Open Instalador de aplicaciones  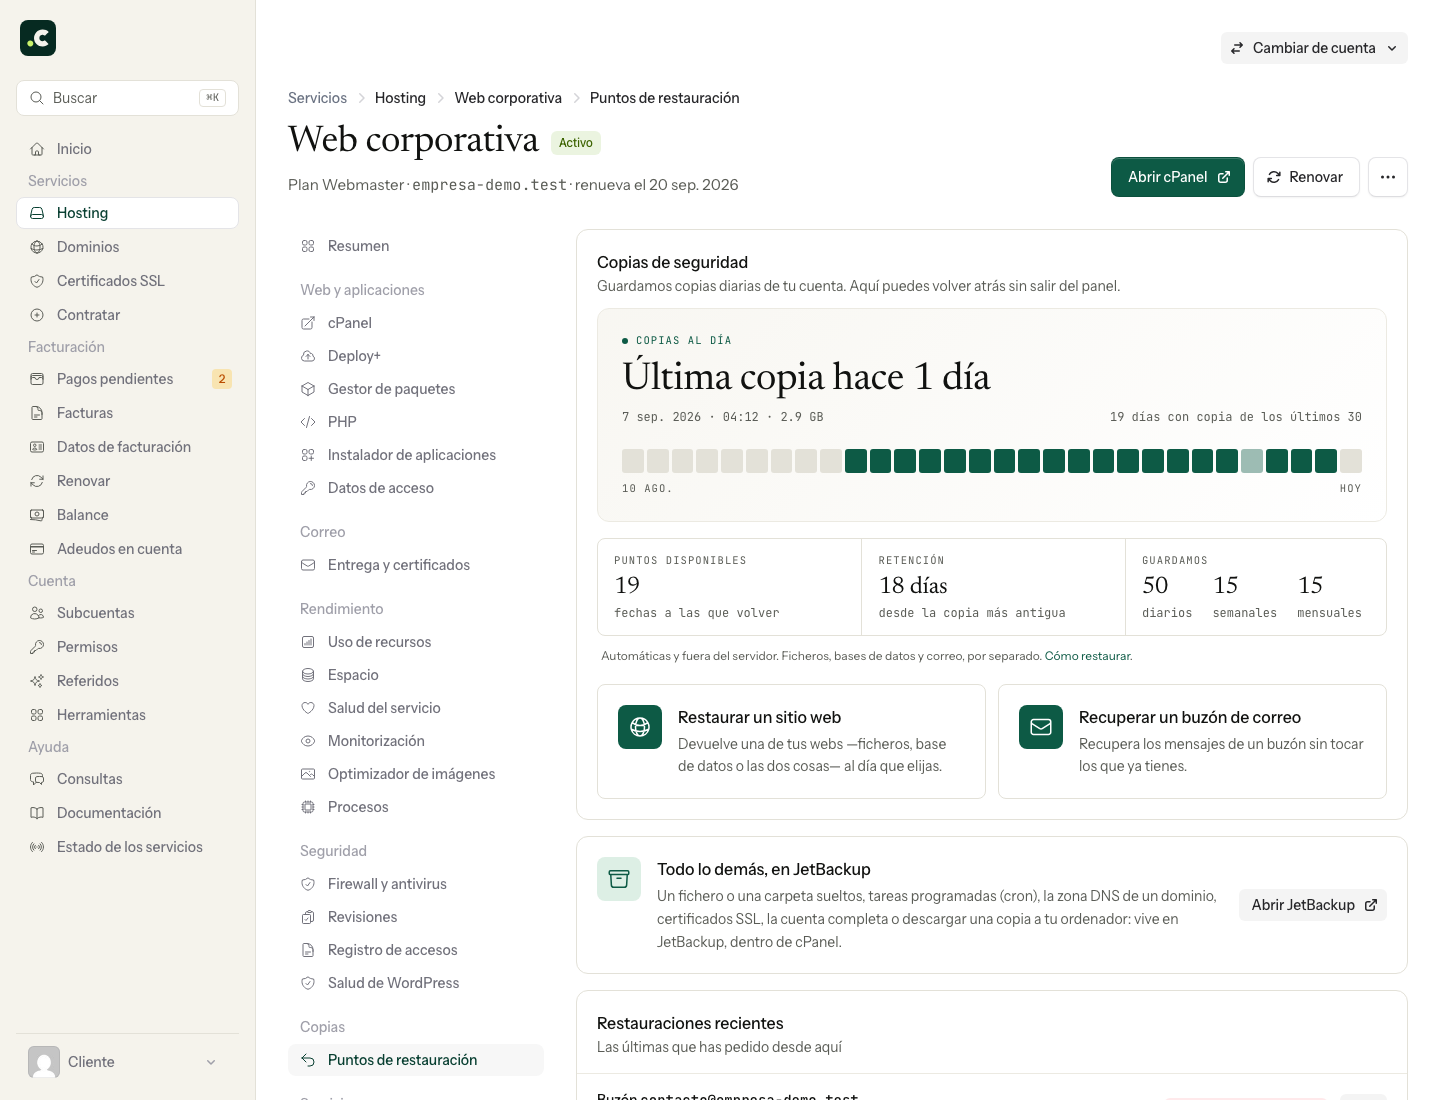[416, 455]
